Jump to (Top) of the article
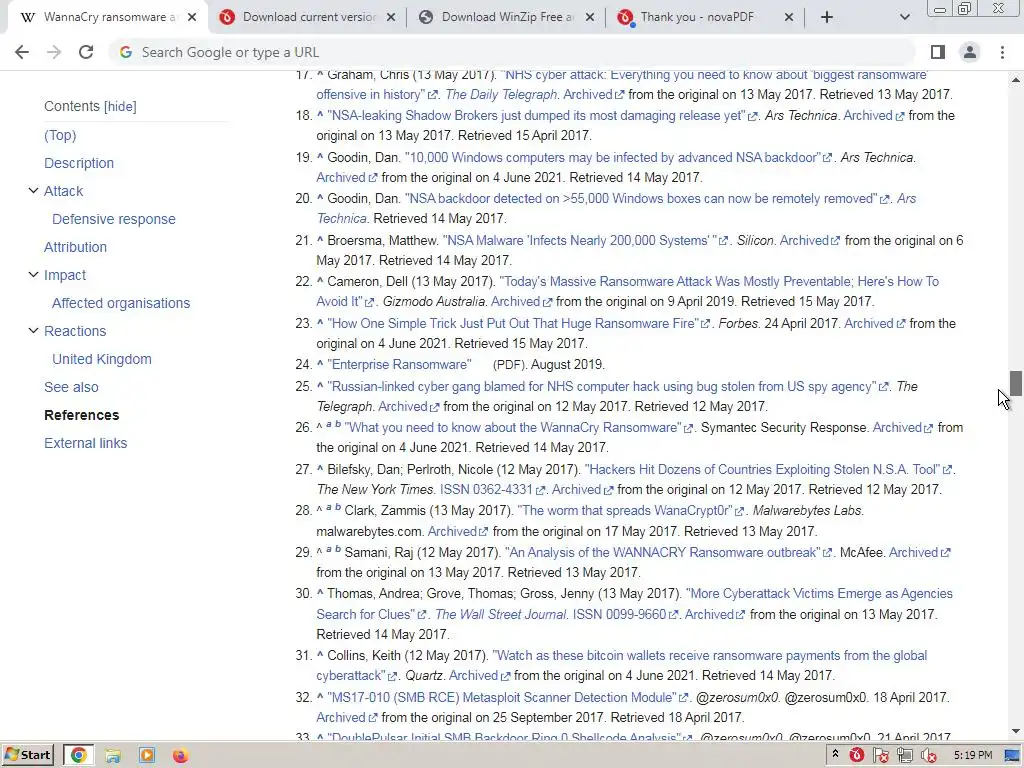Viewport: 1024px width, 768px height. tap(60, 135)
